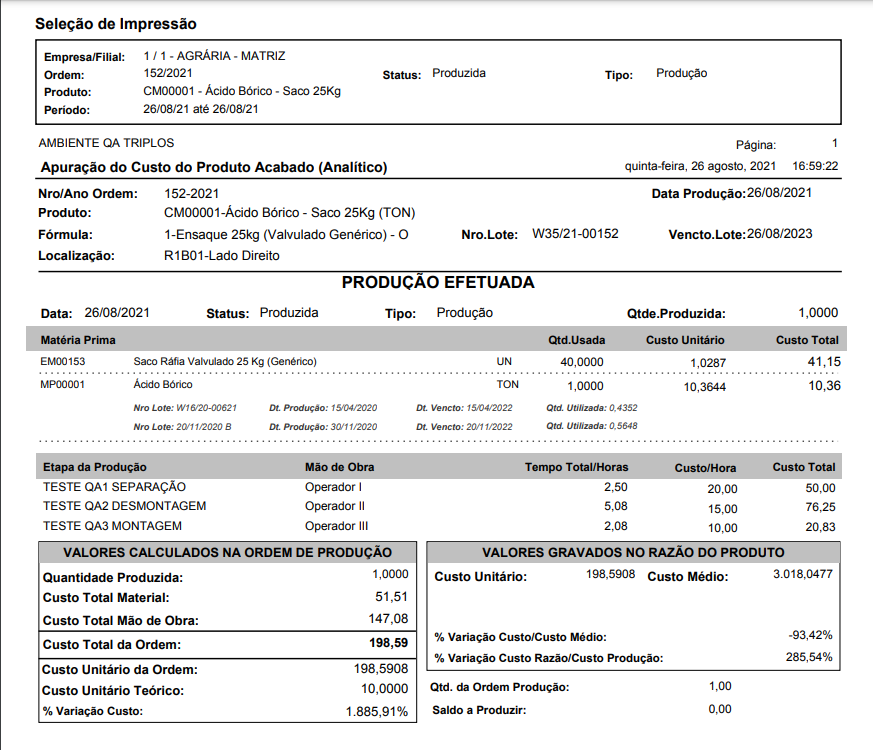Click quantity produced '1,0000' beside Qtde.Produzida

tap(818, 312)
